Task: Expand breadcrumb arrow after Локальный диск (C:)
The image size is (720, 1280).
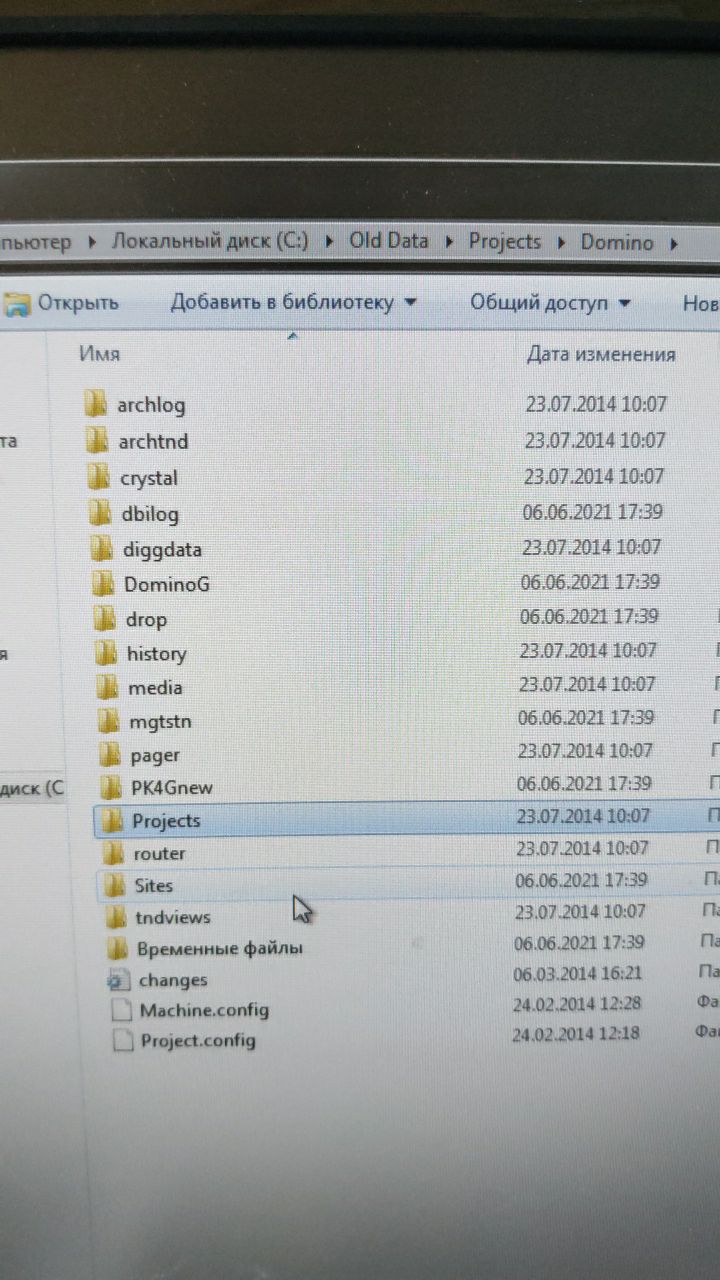Action: [x=328, y=241]
